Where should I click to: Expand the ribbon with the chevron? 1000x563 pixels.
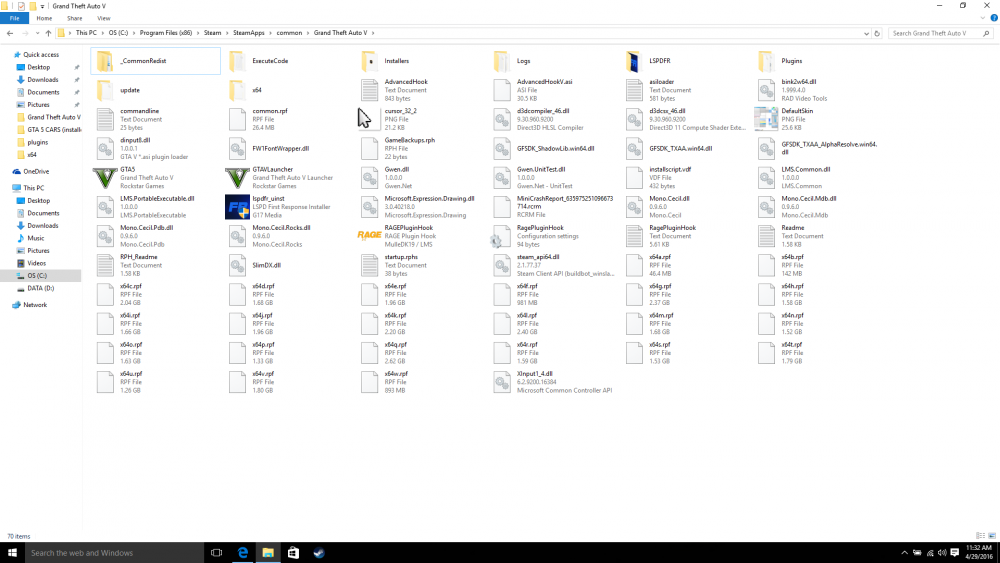pos(983,18)
